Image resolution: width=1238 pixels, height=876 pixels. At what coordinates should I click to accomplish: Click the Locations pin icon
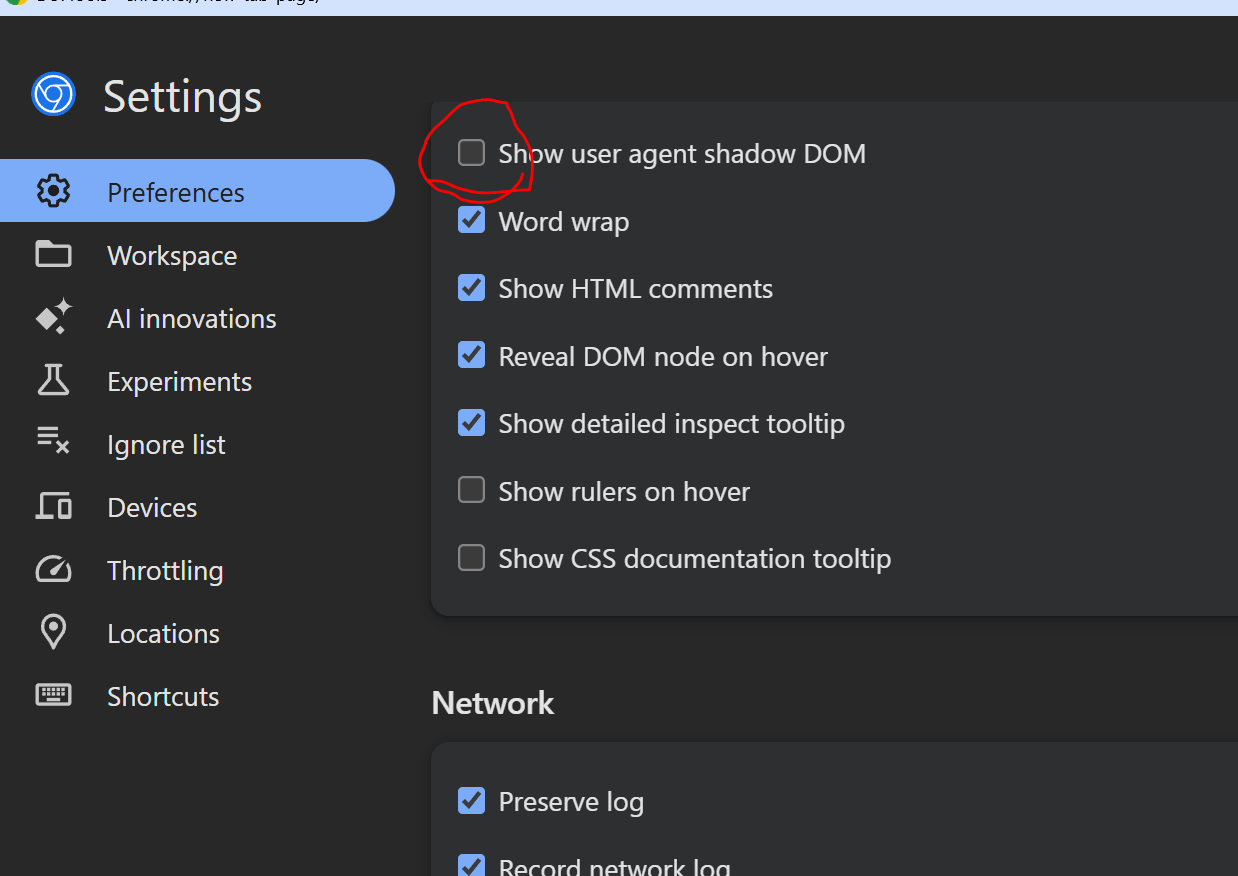[x=53, y=632]
